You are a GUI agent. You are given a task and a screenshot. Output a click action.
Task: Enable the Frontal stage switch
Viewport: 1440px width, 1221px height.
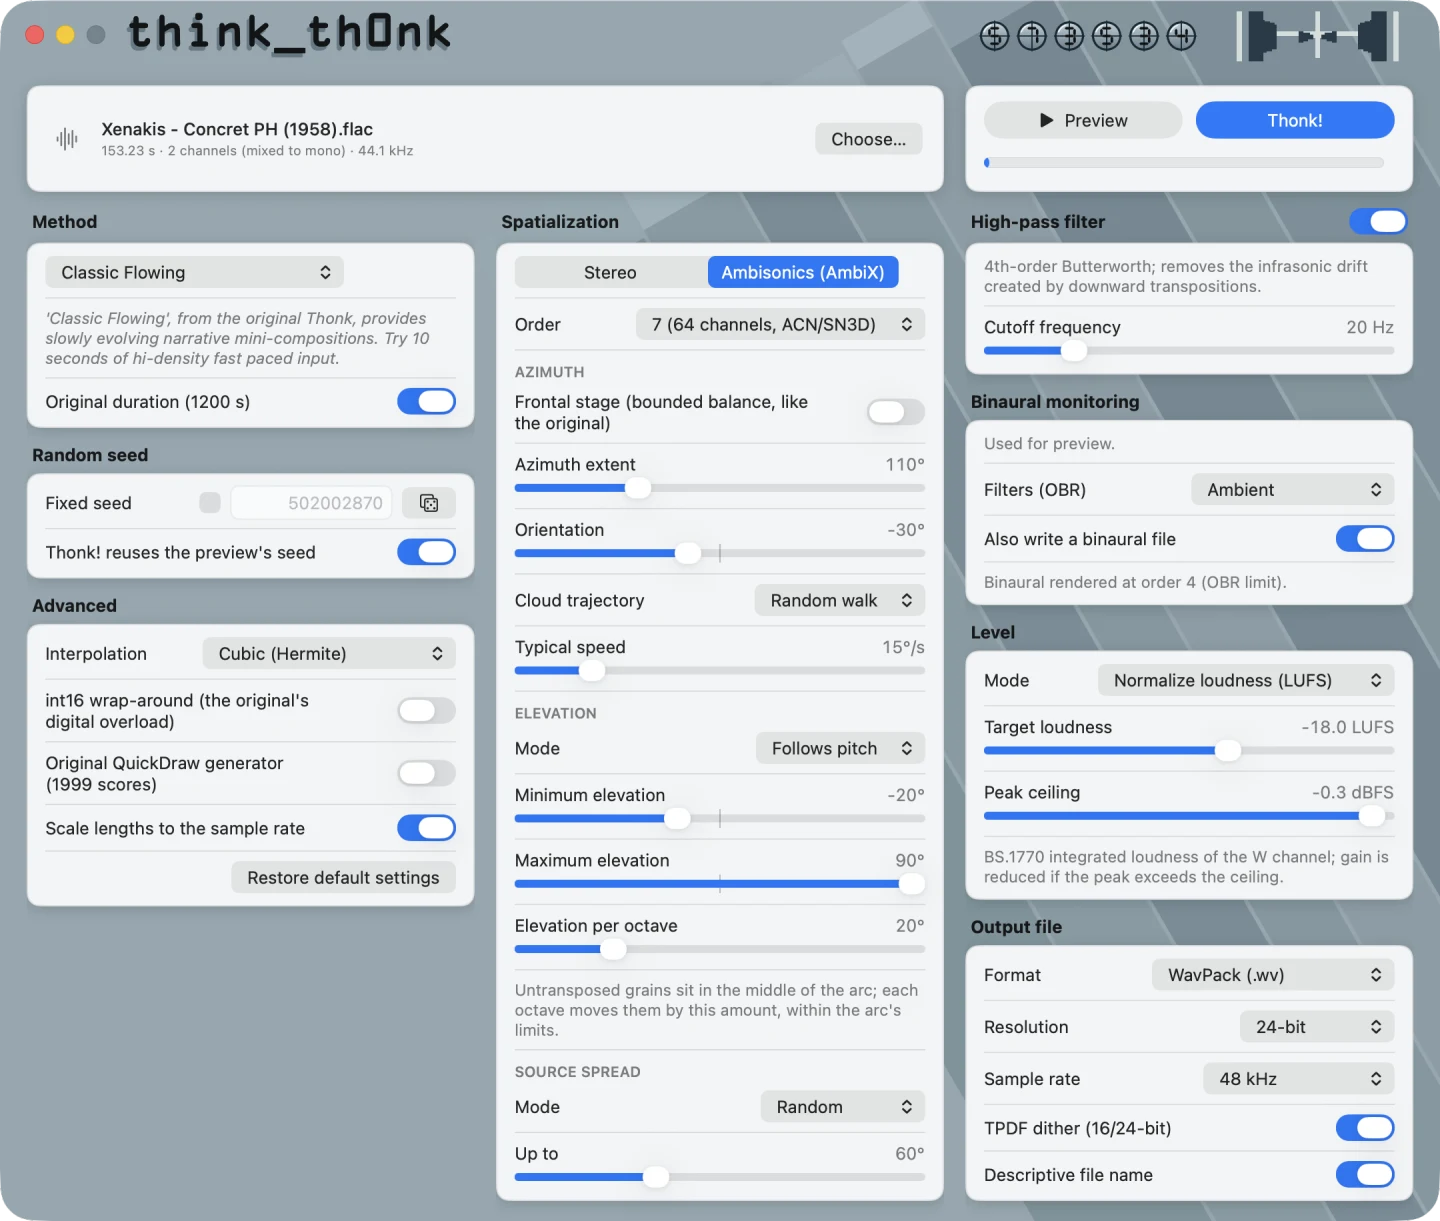(x=896, y=412)
